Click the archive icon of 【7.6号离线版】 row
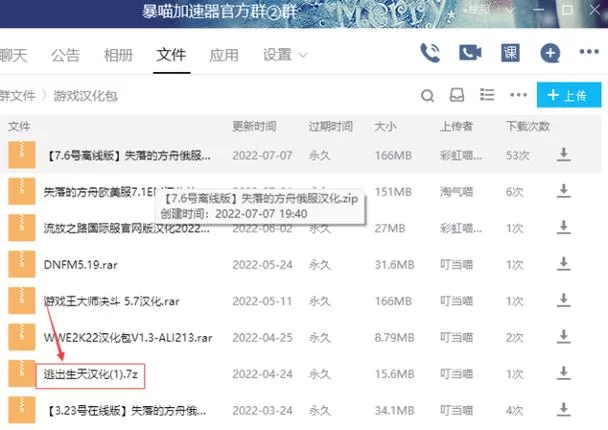608x430 pixels. tap(22, 155)
